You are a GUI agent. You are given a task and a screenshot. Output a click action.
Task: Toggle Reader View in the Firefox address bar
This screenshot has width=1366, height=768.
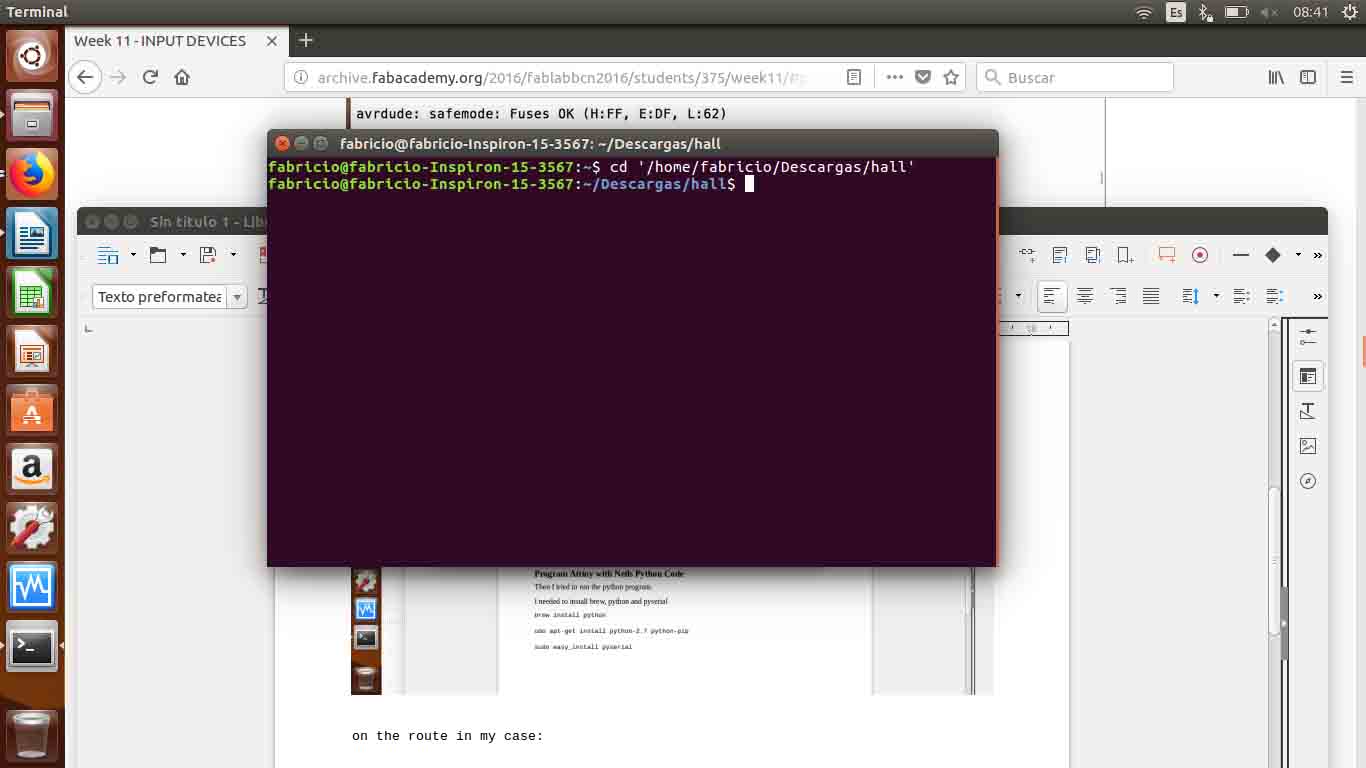854,77
